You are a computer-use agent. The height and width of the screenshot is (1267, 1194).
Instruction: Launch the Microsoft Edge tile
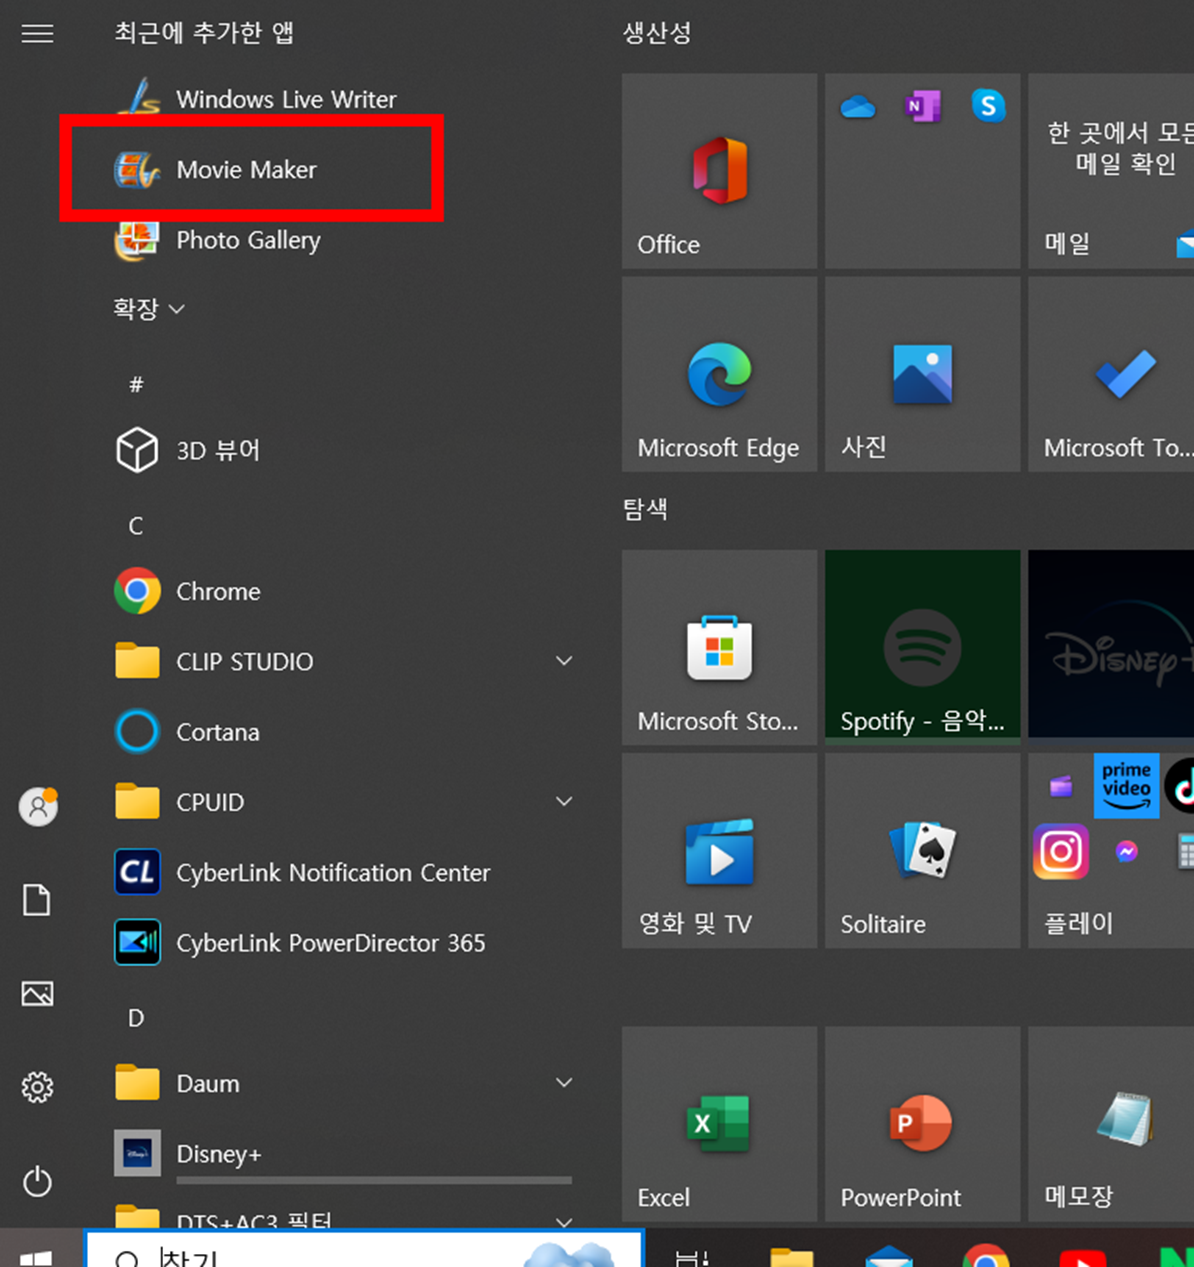tap(720, 374)
